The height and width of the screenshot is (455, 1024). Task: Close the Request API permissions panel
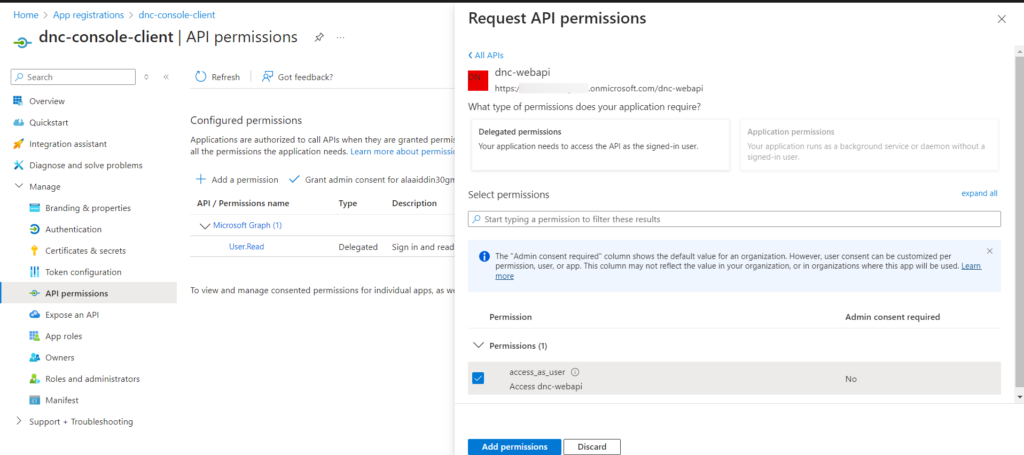click(x=1001, y=20)
